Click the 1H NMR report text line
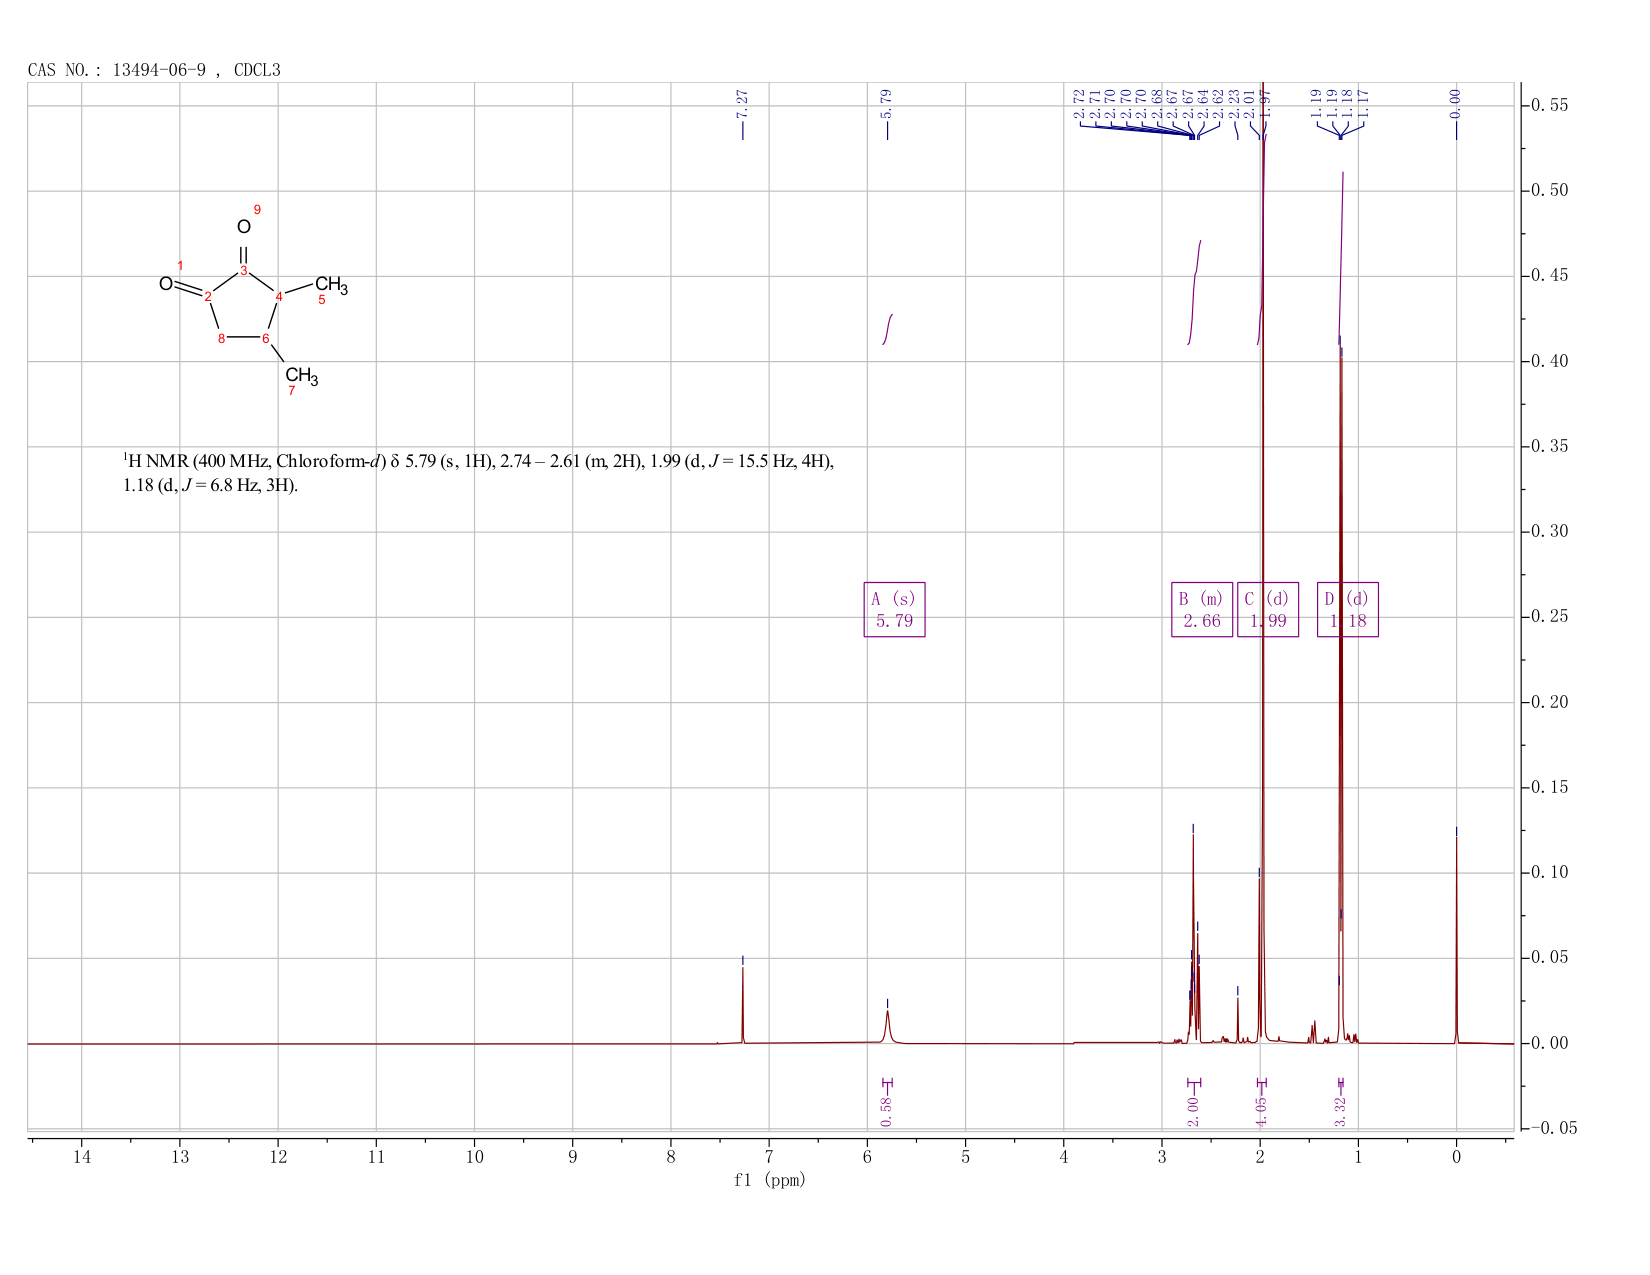 pyautogui.click(x=478, y=461)
